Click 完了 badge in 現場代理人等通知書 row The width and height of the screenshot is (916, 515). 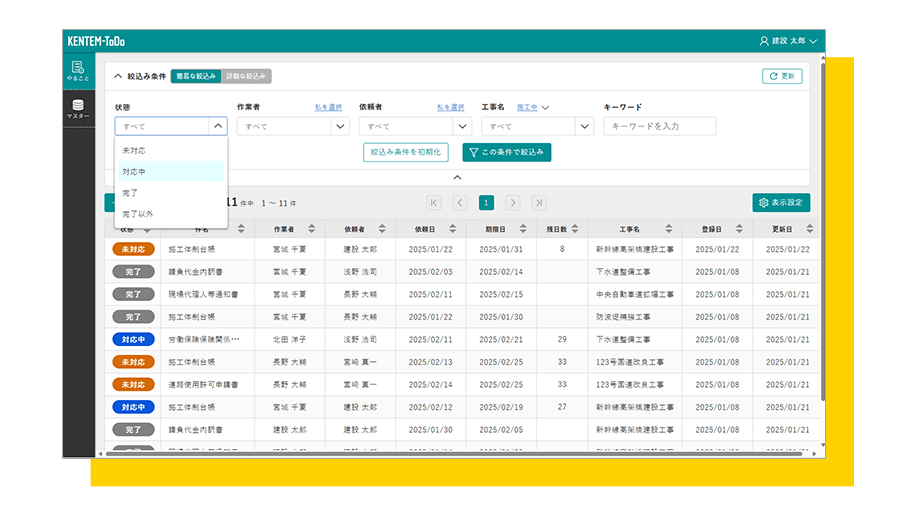pos(133,294)
